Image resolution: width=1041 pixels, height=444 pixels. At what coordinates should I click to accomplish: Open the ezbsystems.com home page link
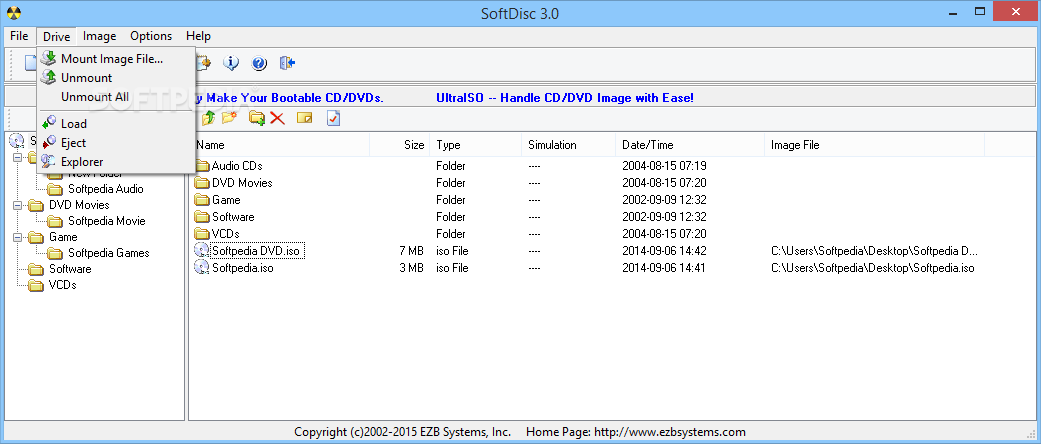click(x=670, y=431)
